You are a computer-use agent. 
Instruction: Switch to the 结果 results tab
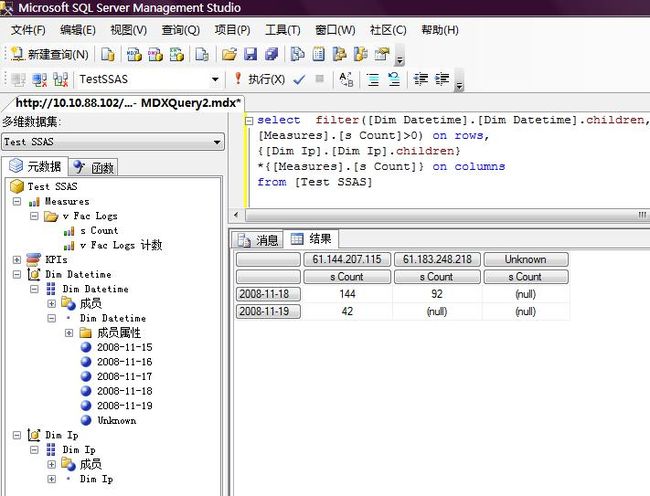click(x=311, y=239)
